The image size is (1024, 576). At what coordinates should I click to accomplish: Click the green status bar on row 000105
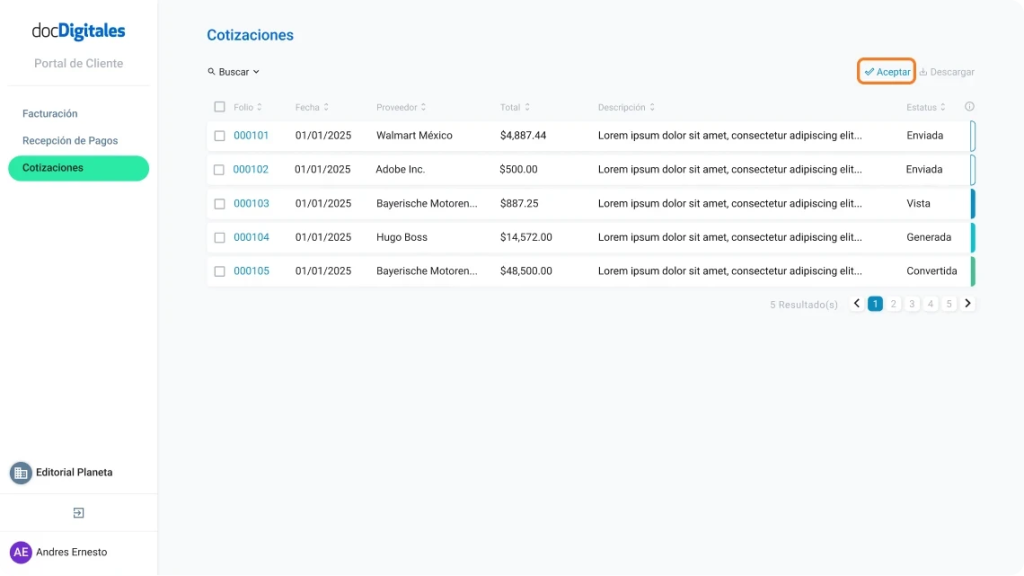pos(971,271)
